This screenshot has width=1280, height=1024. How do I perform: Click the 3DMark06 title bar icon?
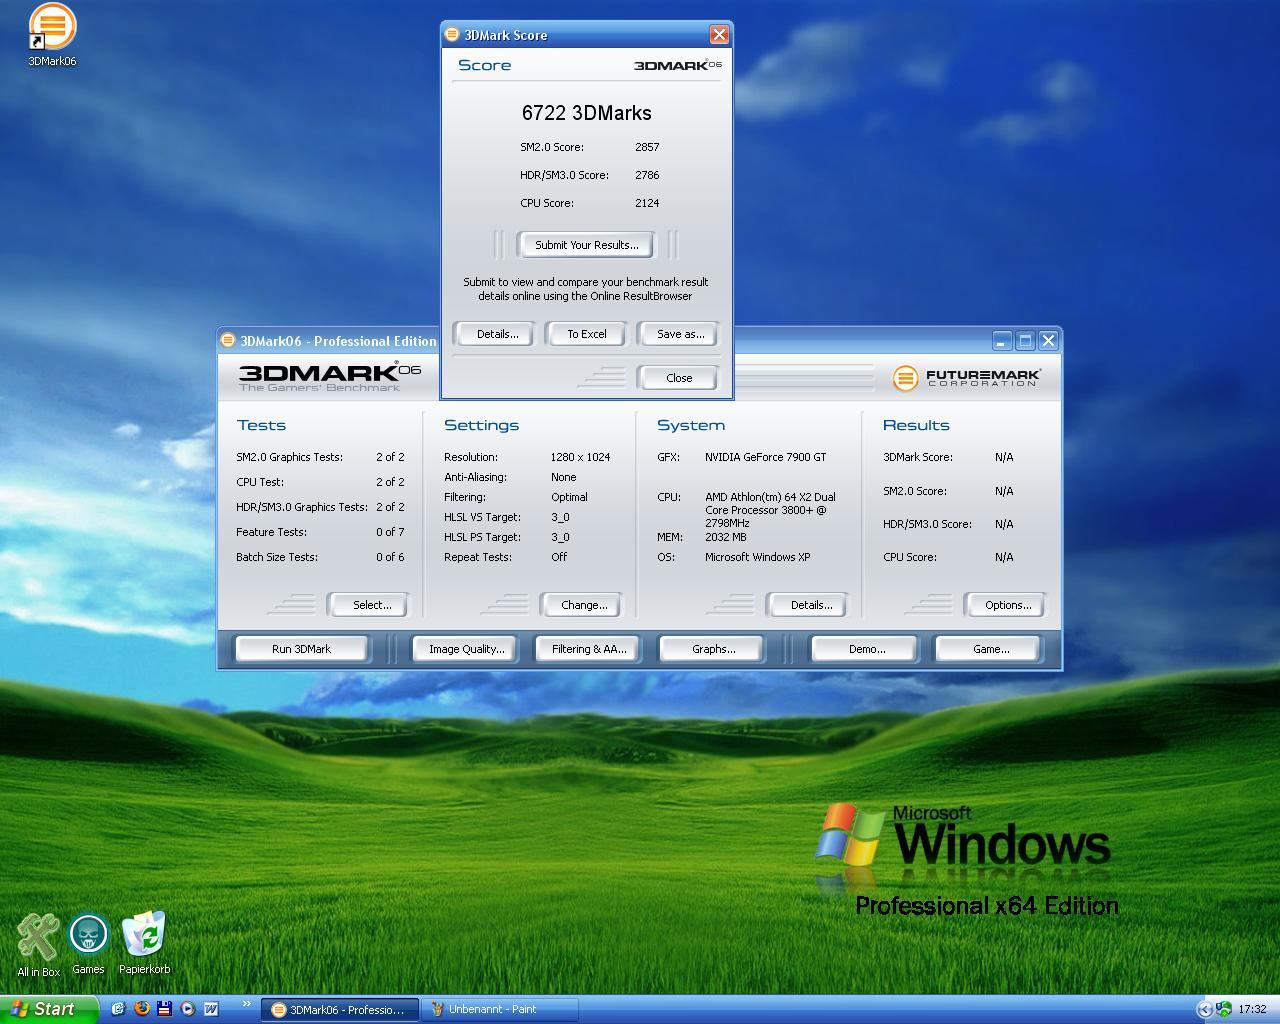228,341
